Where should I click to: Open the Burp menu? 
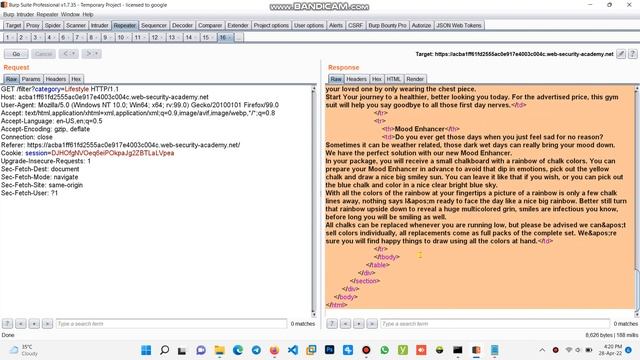(x=8, y=14)
